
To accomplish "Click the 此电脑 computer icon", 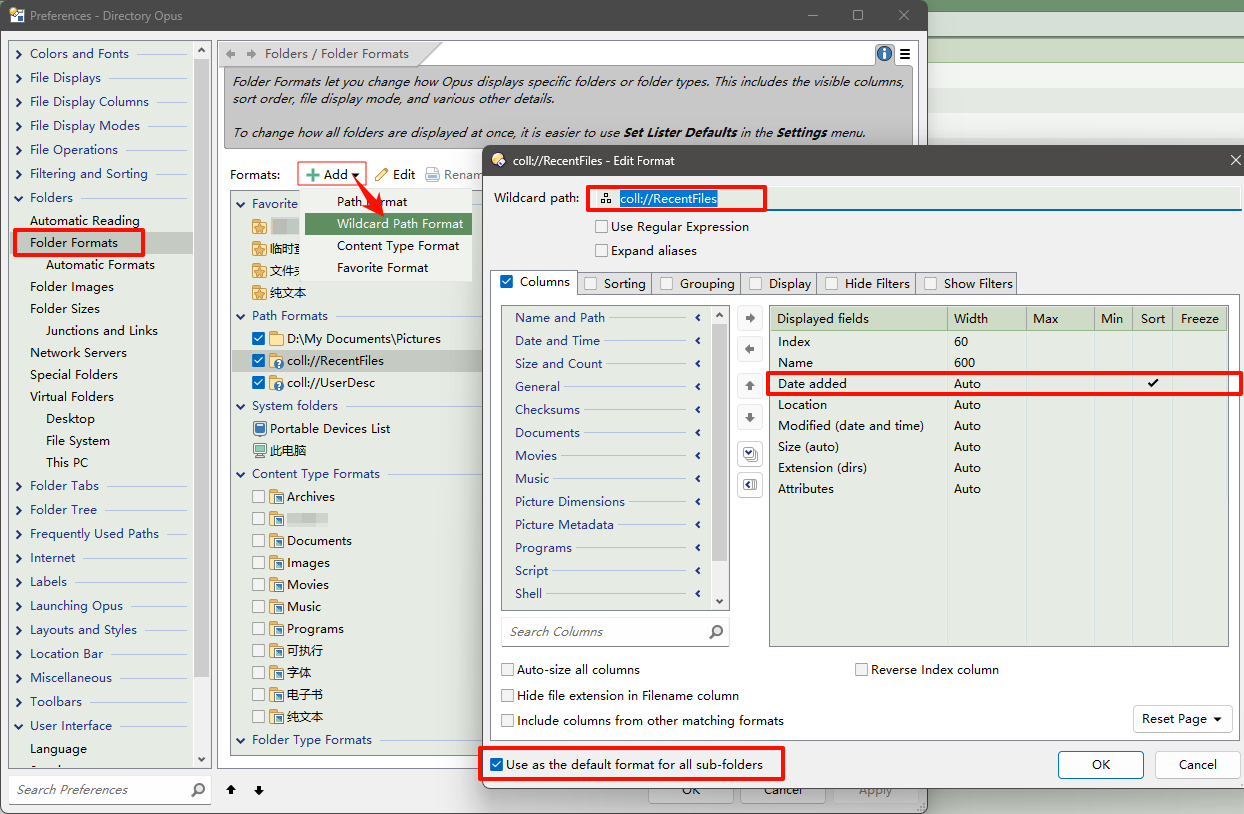I will tap(260, 451).
